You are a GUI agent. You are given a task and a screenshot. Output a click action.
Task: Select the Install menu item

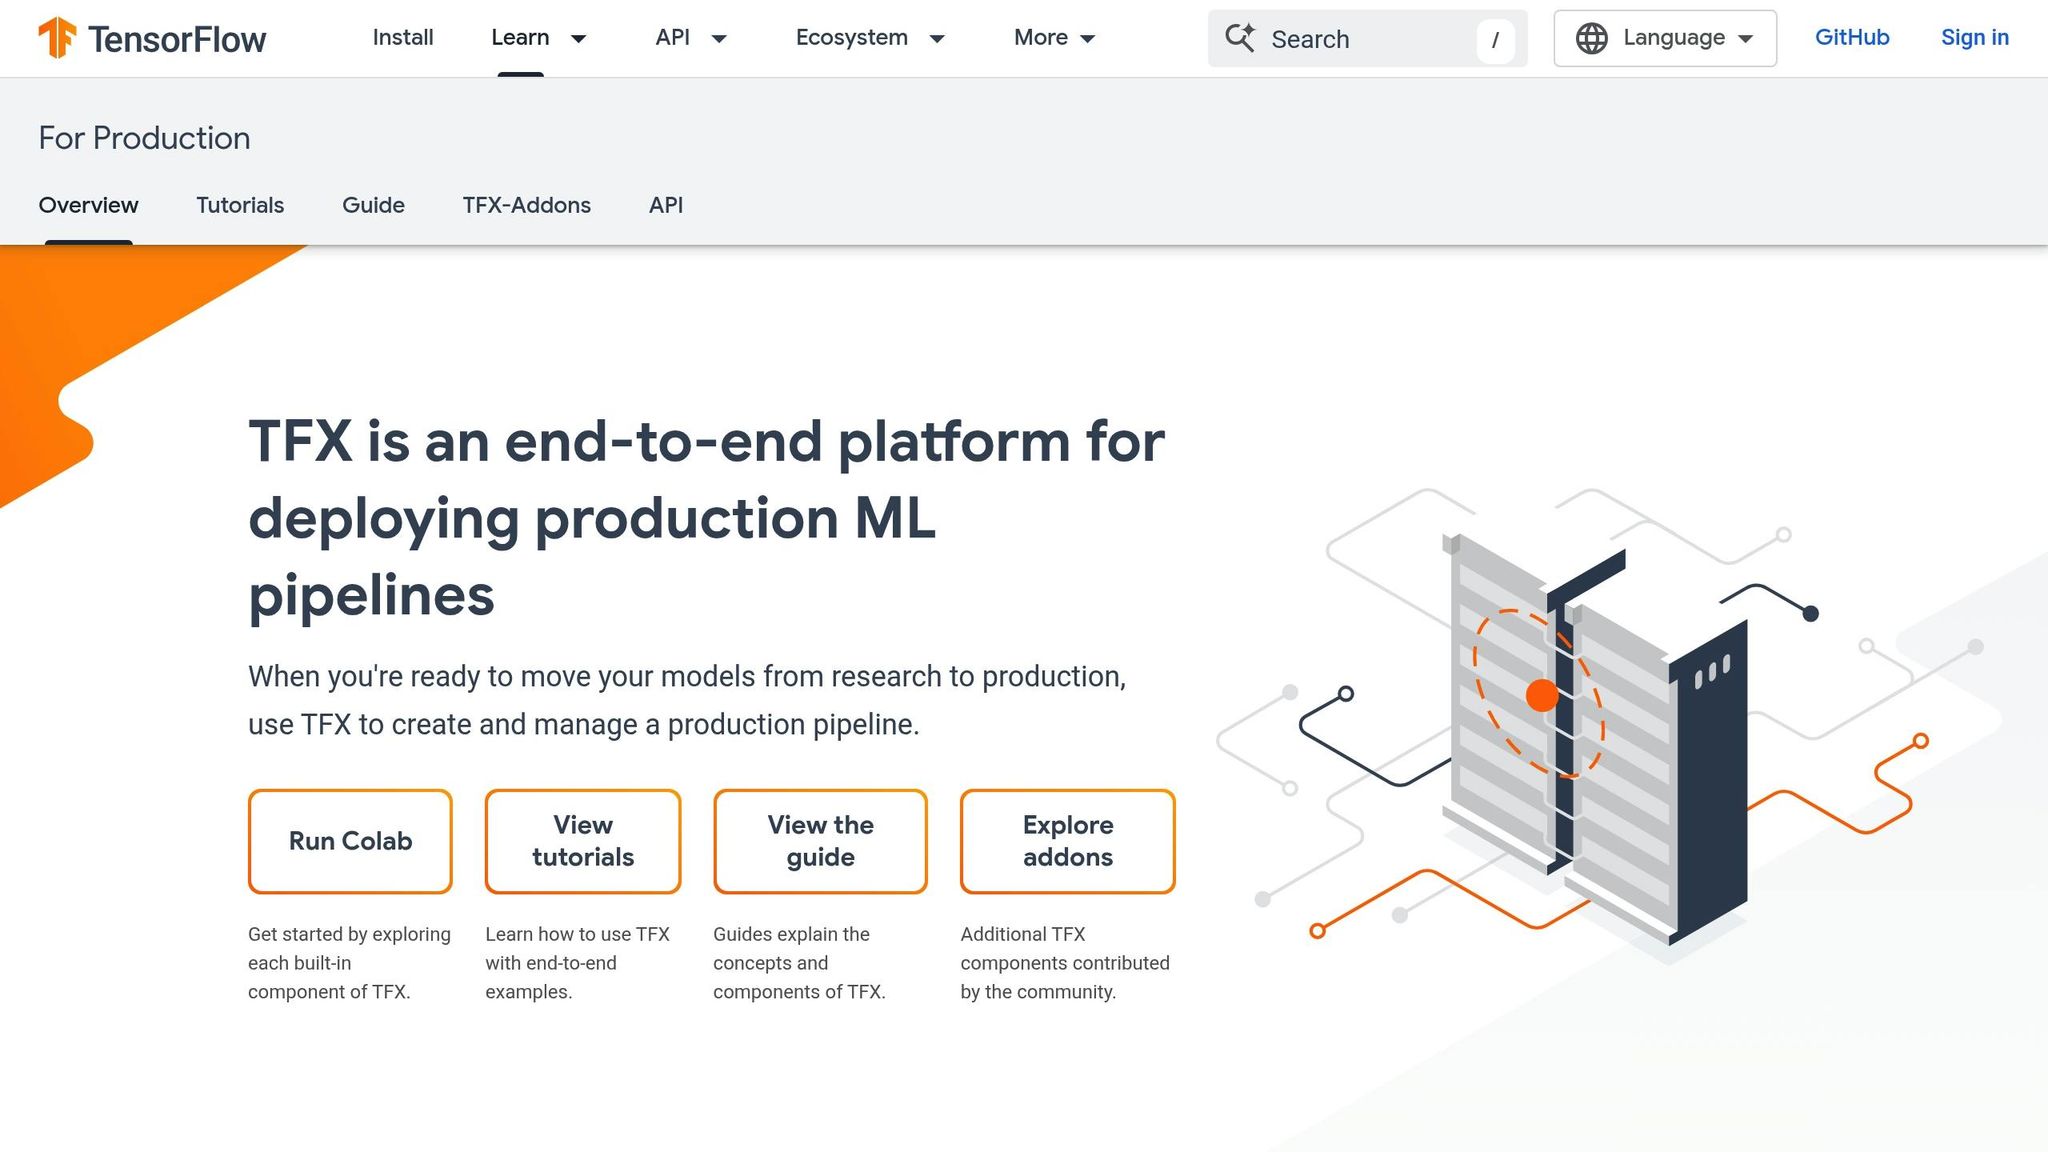[x=402, y=38]
